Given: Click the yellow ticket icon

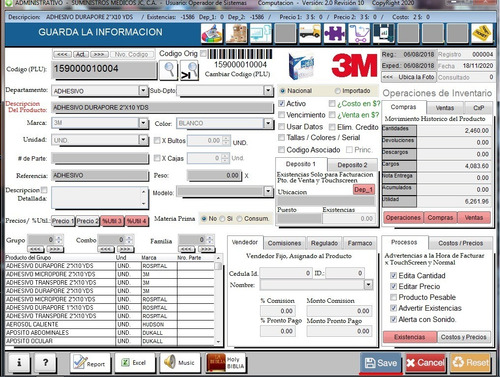Looking at the screenshot, I should point(482,33).
